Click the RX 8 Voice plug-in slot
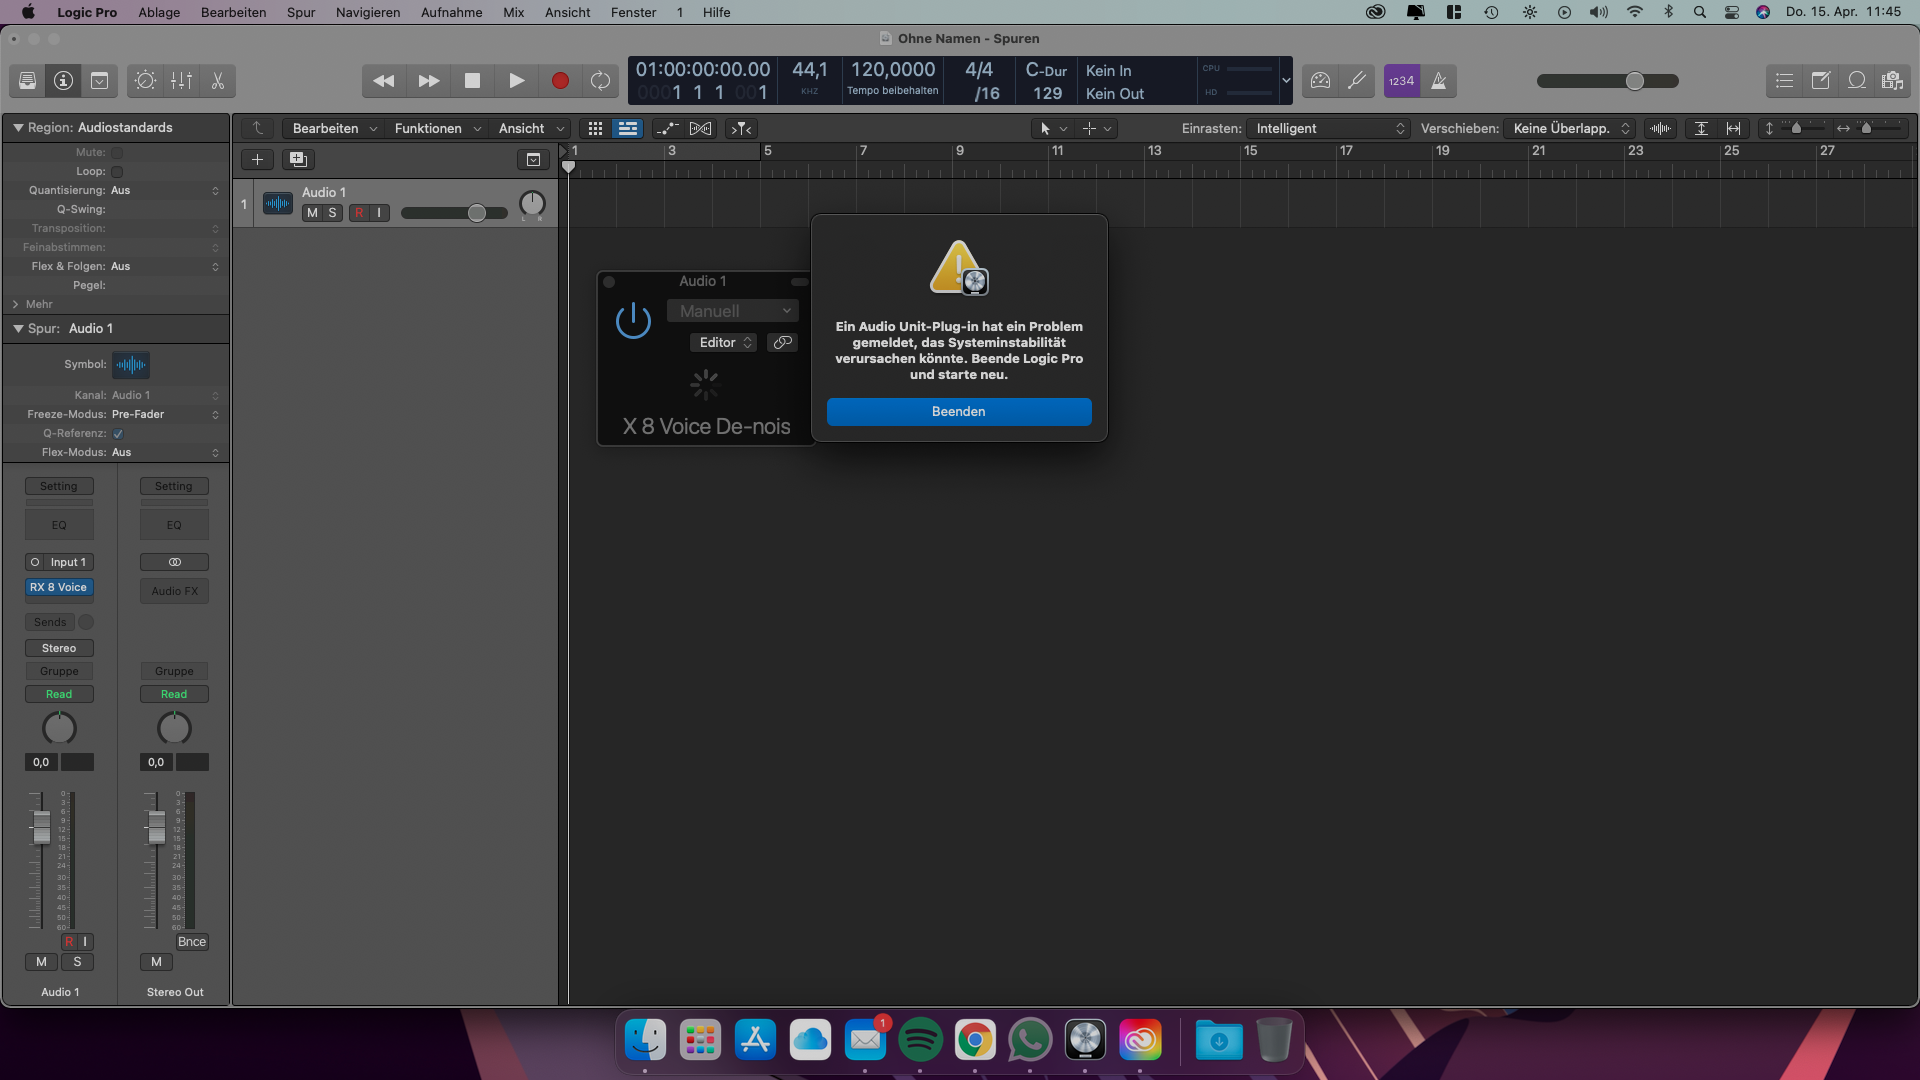Image resolution: width=1920 pixels, height=1080 pixels. [59, 588]
